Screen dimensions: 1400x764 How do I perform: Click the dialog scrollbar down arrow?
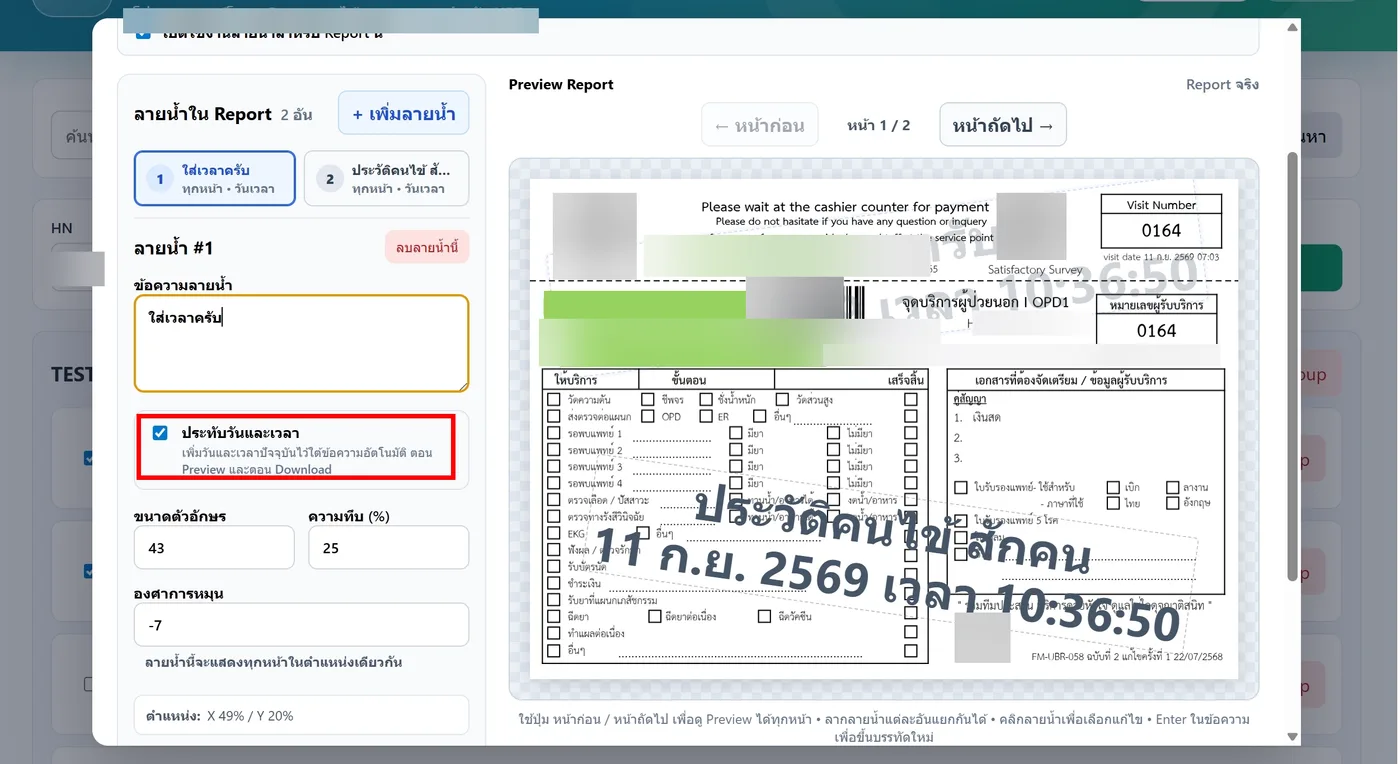click(x=1292, y=737)
